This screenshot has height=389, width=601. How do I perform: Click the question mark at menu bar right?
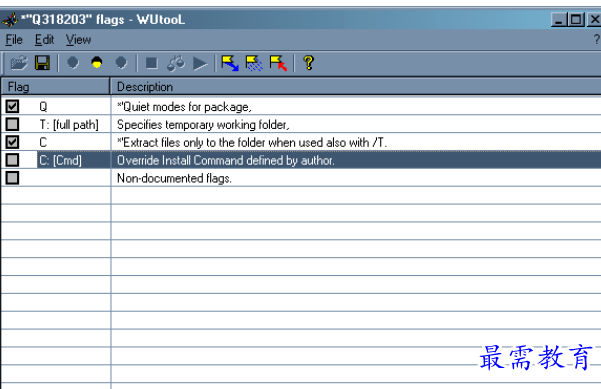tap(597, 39)
